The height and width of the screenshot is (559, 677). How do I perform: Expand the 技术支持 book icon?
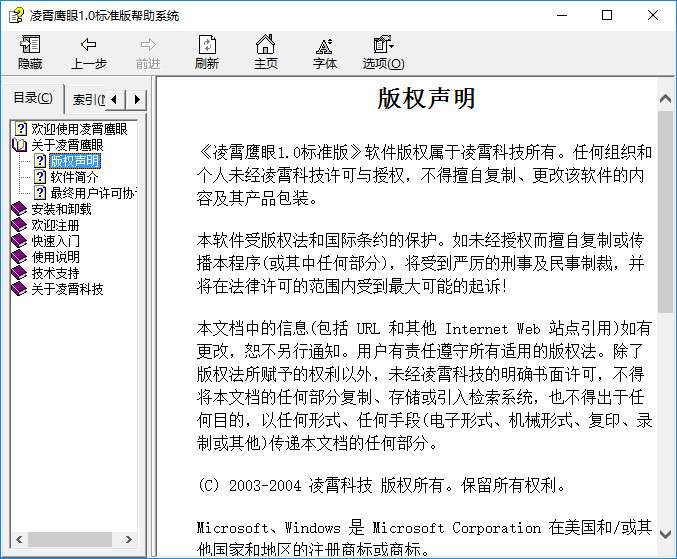pos(19,273)
